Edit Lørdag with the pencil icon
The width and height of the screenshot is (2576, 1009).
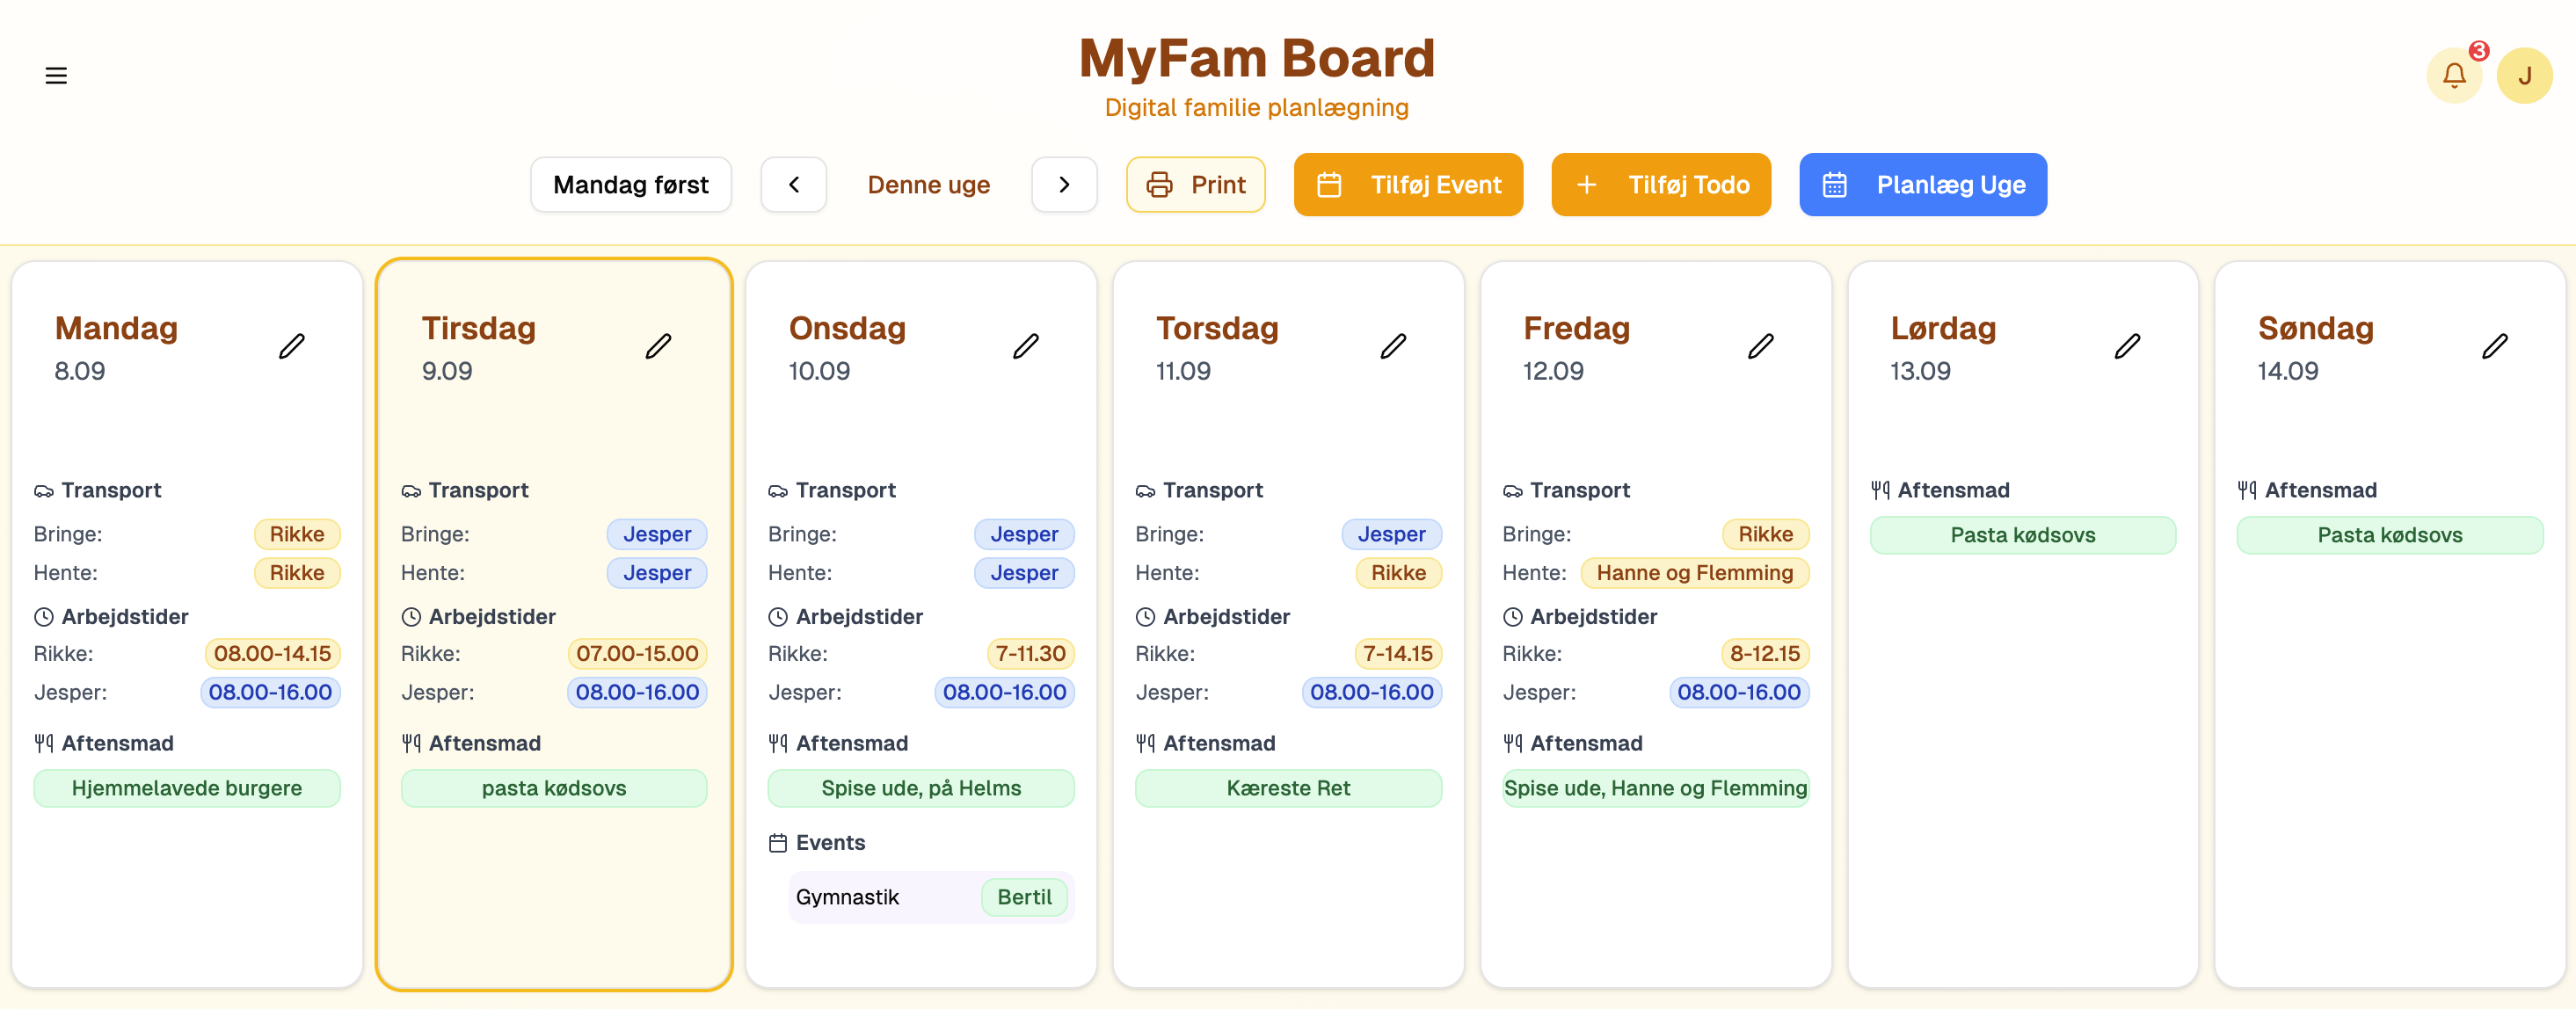2127,346
